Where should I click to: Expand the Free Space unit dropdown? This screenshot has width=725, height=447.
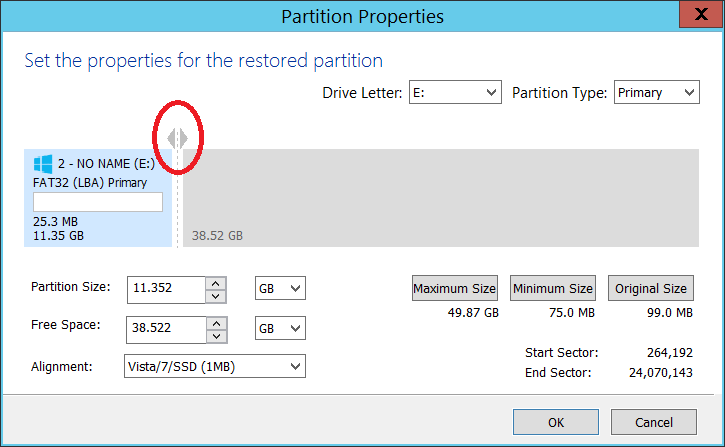click(280, 328)
